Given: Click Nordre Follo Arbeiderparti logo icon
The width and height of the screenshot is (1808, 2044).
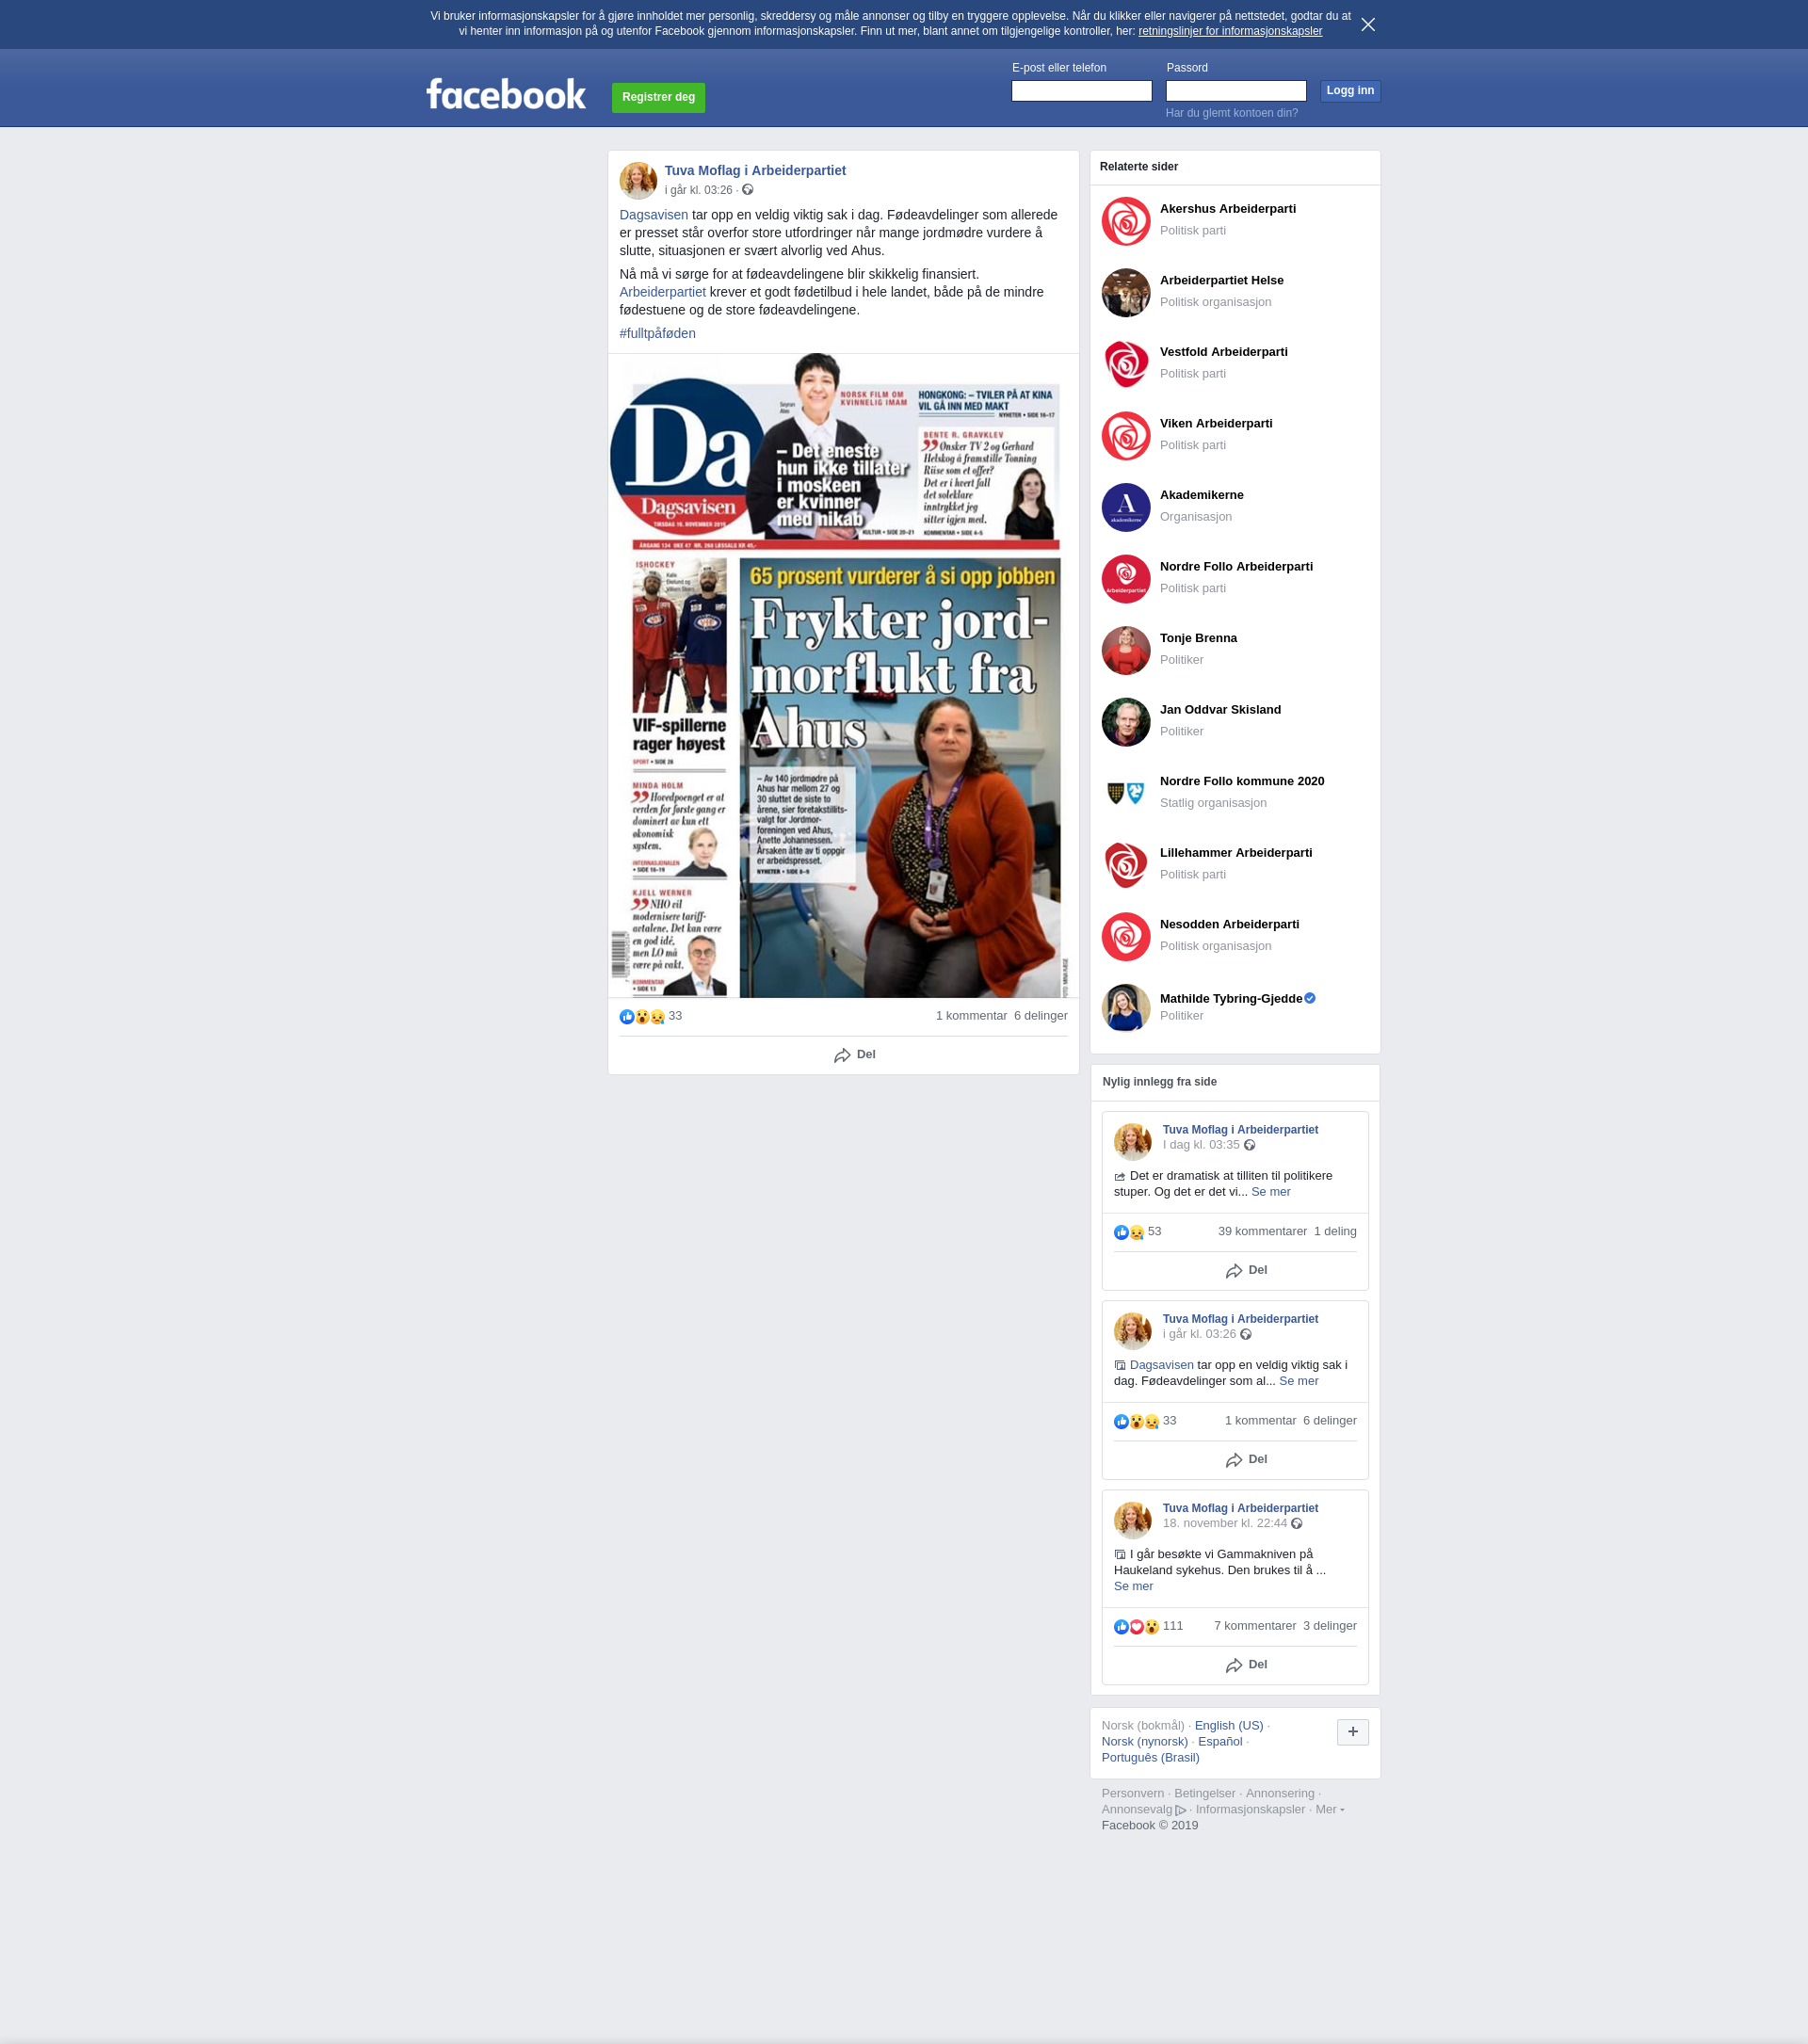Looking at the screenshot, I should (x=1125, y=579).
